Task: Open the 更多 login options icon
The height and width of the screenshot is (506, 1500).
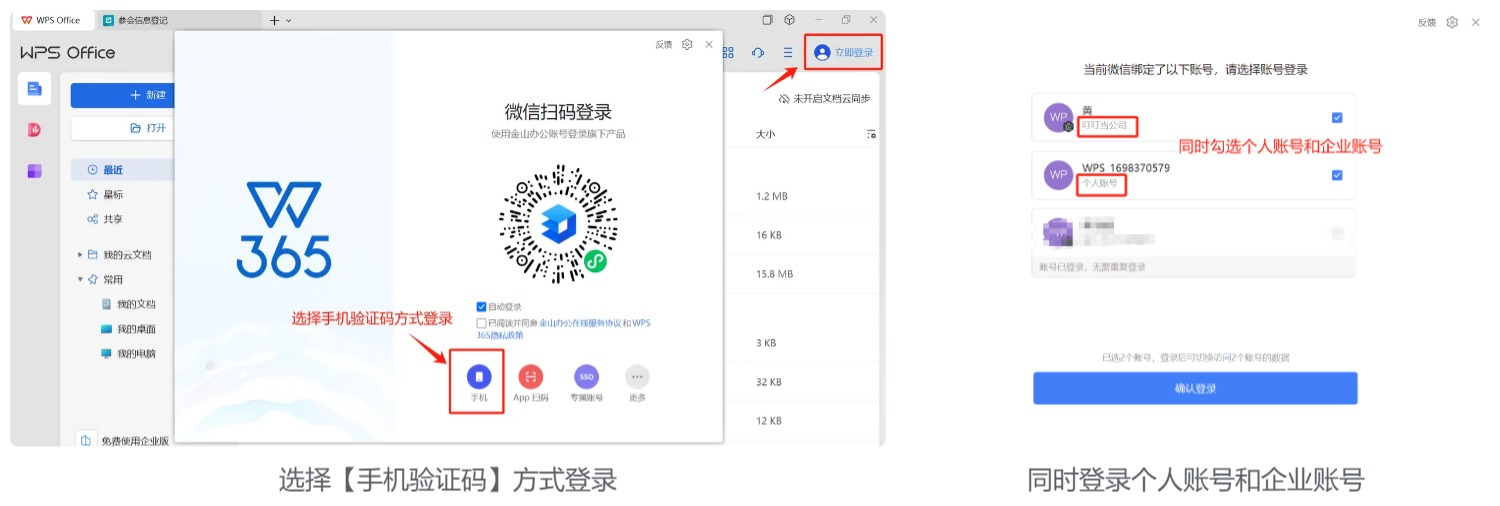Action: click(637, 377)
